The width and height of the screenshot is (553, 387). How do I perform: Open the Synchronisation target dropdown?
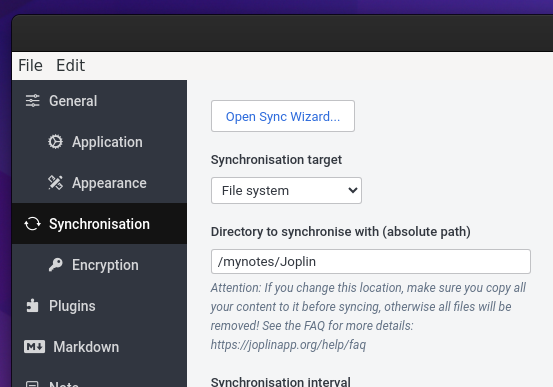[x=286, y=191]
